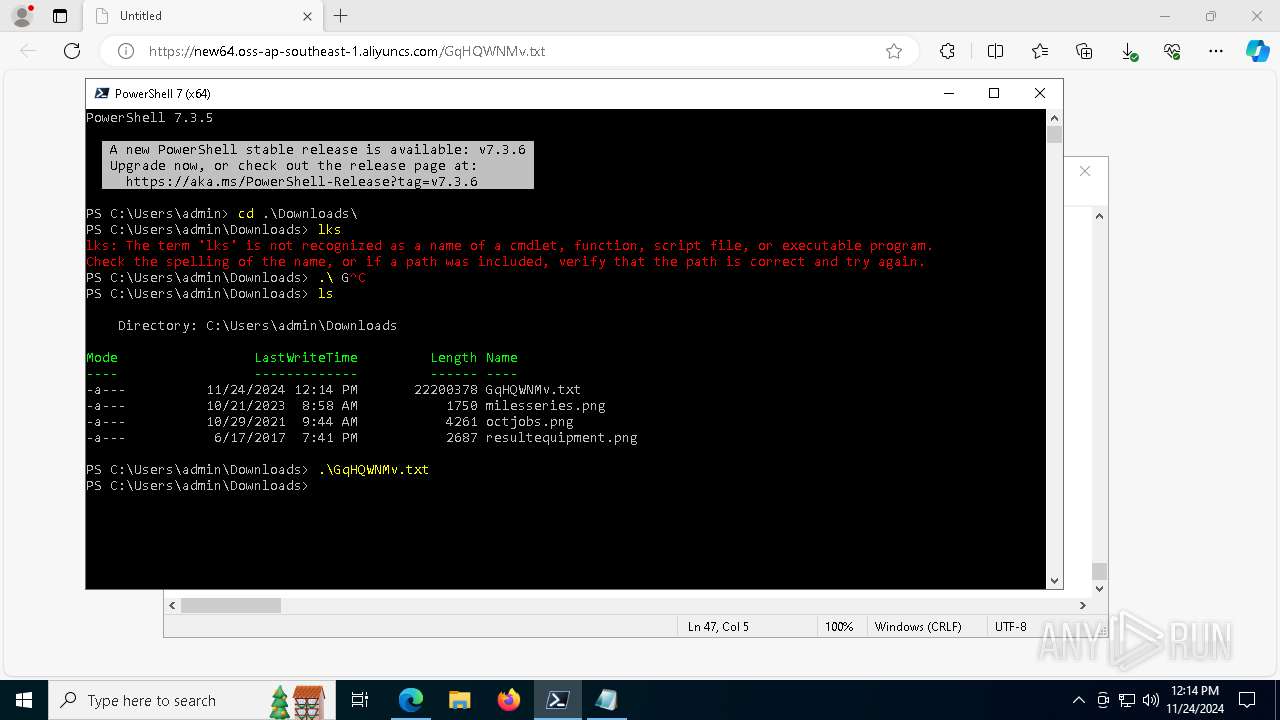Click the UTF-8 encoding indicator
Screen dimensions: 1280x720
[x=1011, y=627]
